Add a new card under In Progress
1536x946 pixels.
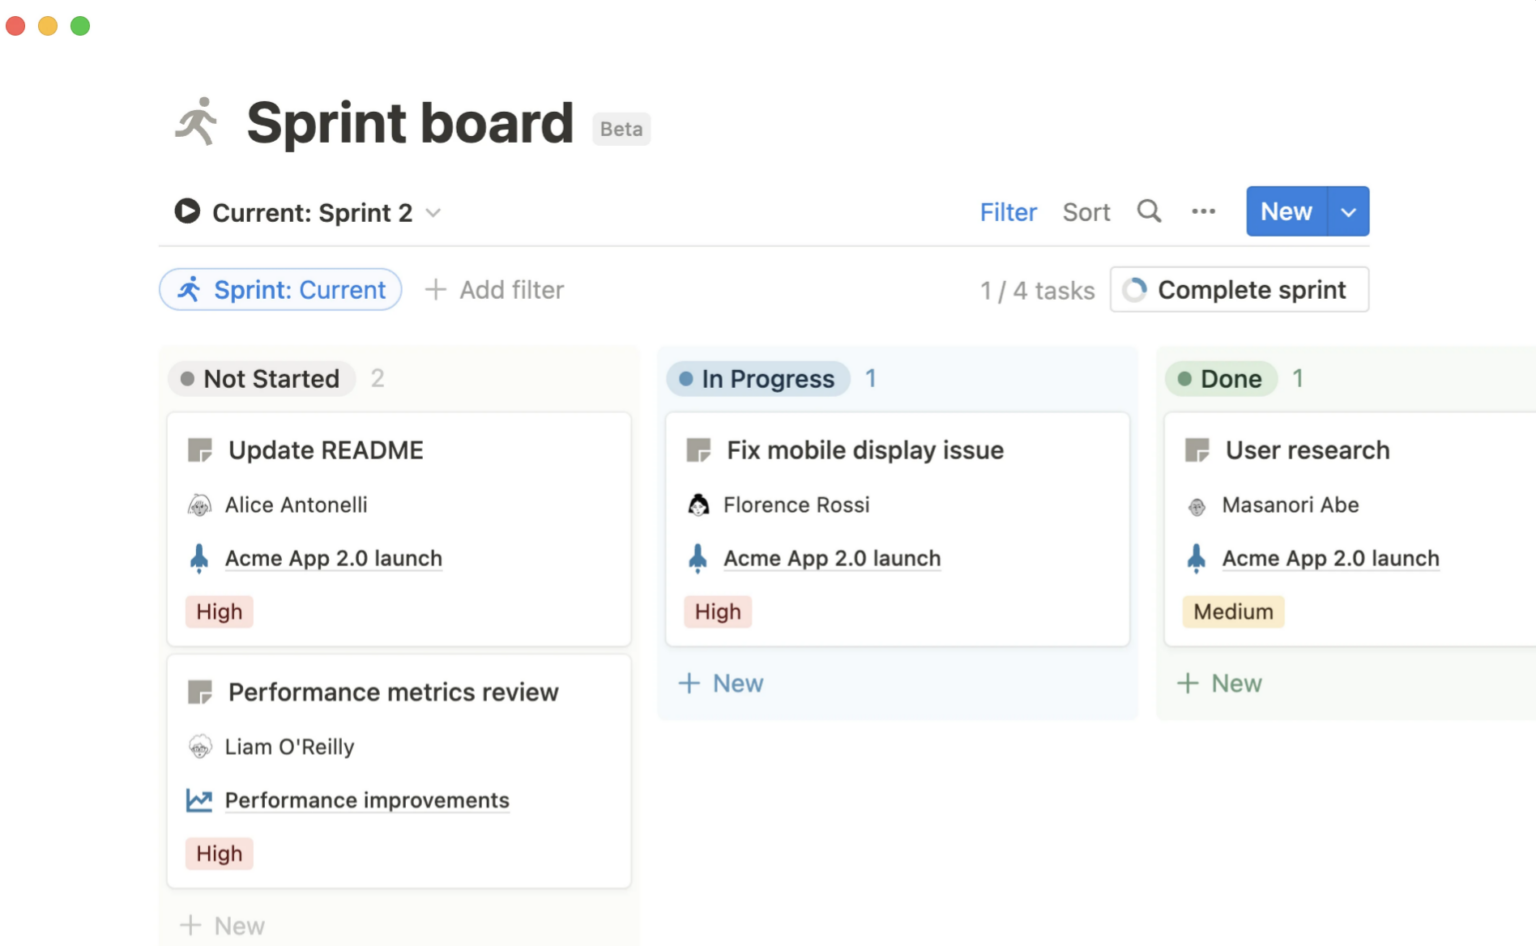tap(720, 683)
